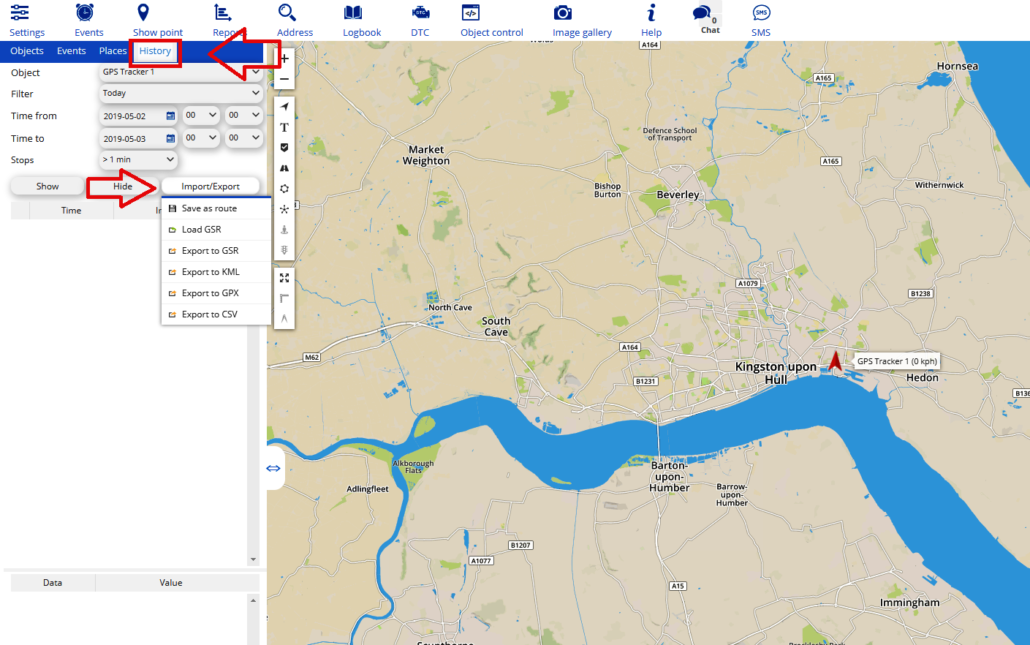Click the Hide history button
This screenshot has height=645, width=1030.
pos(122,187)
